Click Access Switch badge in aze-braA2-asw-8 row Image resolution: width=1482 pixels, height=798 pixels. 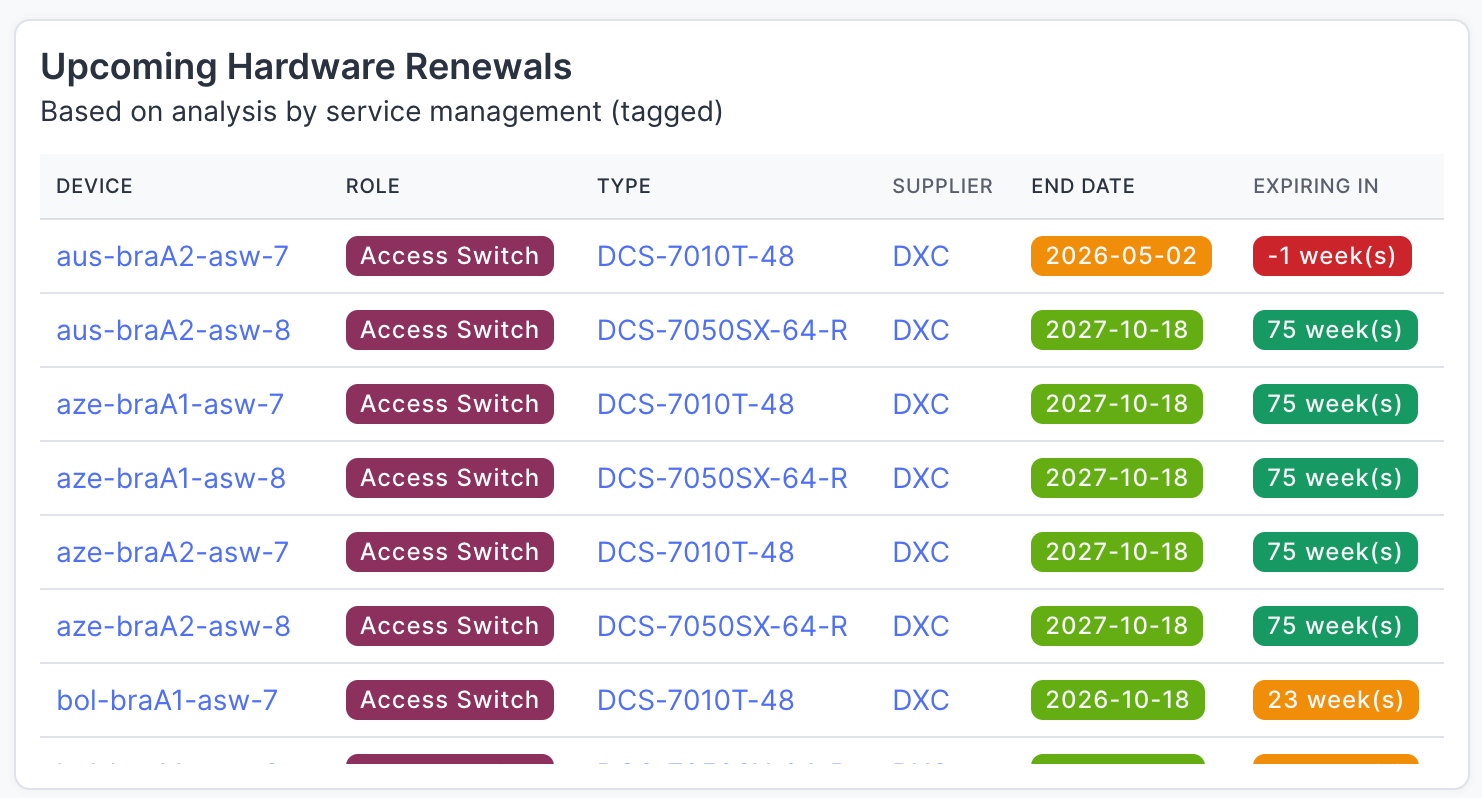tap(450, 626)
